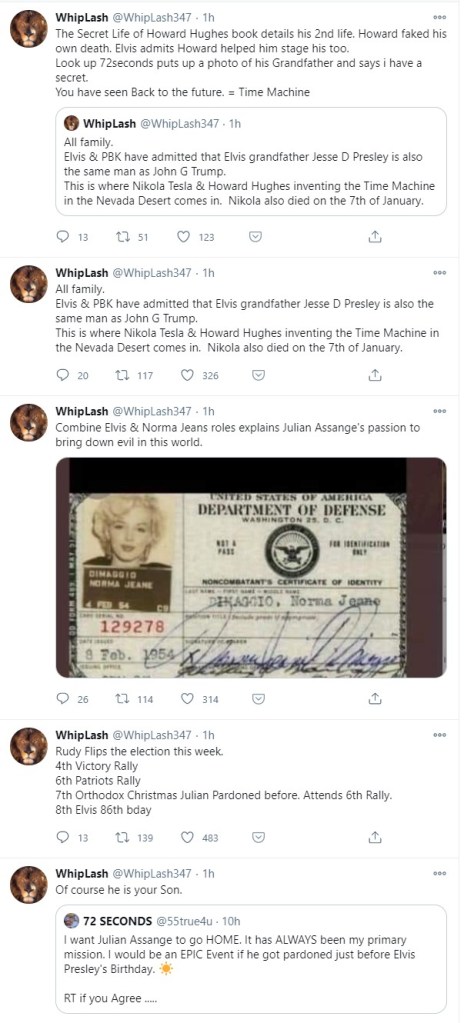
Task: Open the pocket icon on the All family tweet
Action: tap(258, 375)
